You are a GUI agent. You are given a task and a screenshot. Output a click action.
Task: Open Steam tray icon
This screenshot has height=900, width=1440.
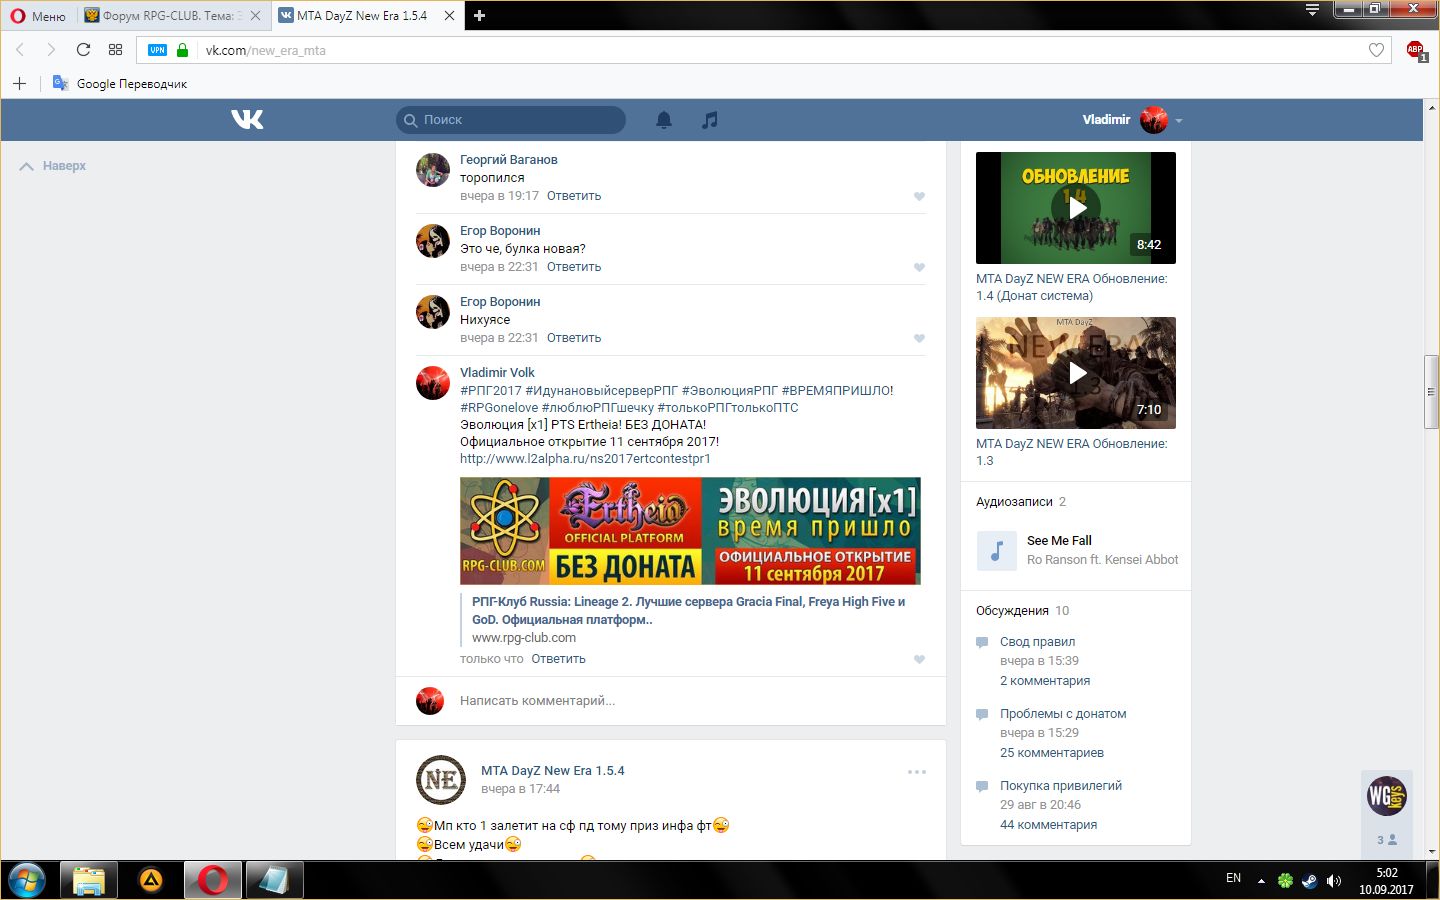pyautogui.click(x=1309, y=881)
